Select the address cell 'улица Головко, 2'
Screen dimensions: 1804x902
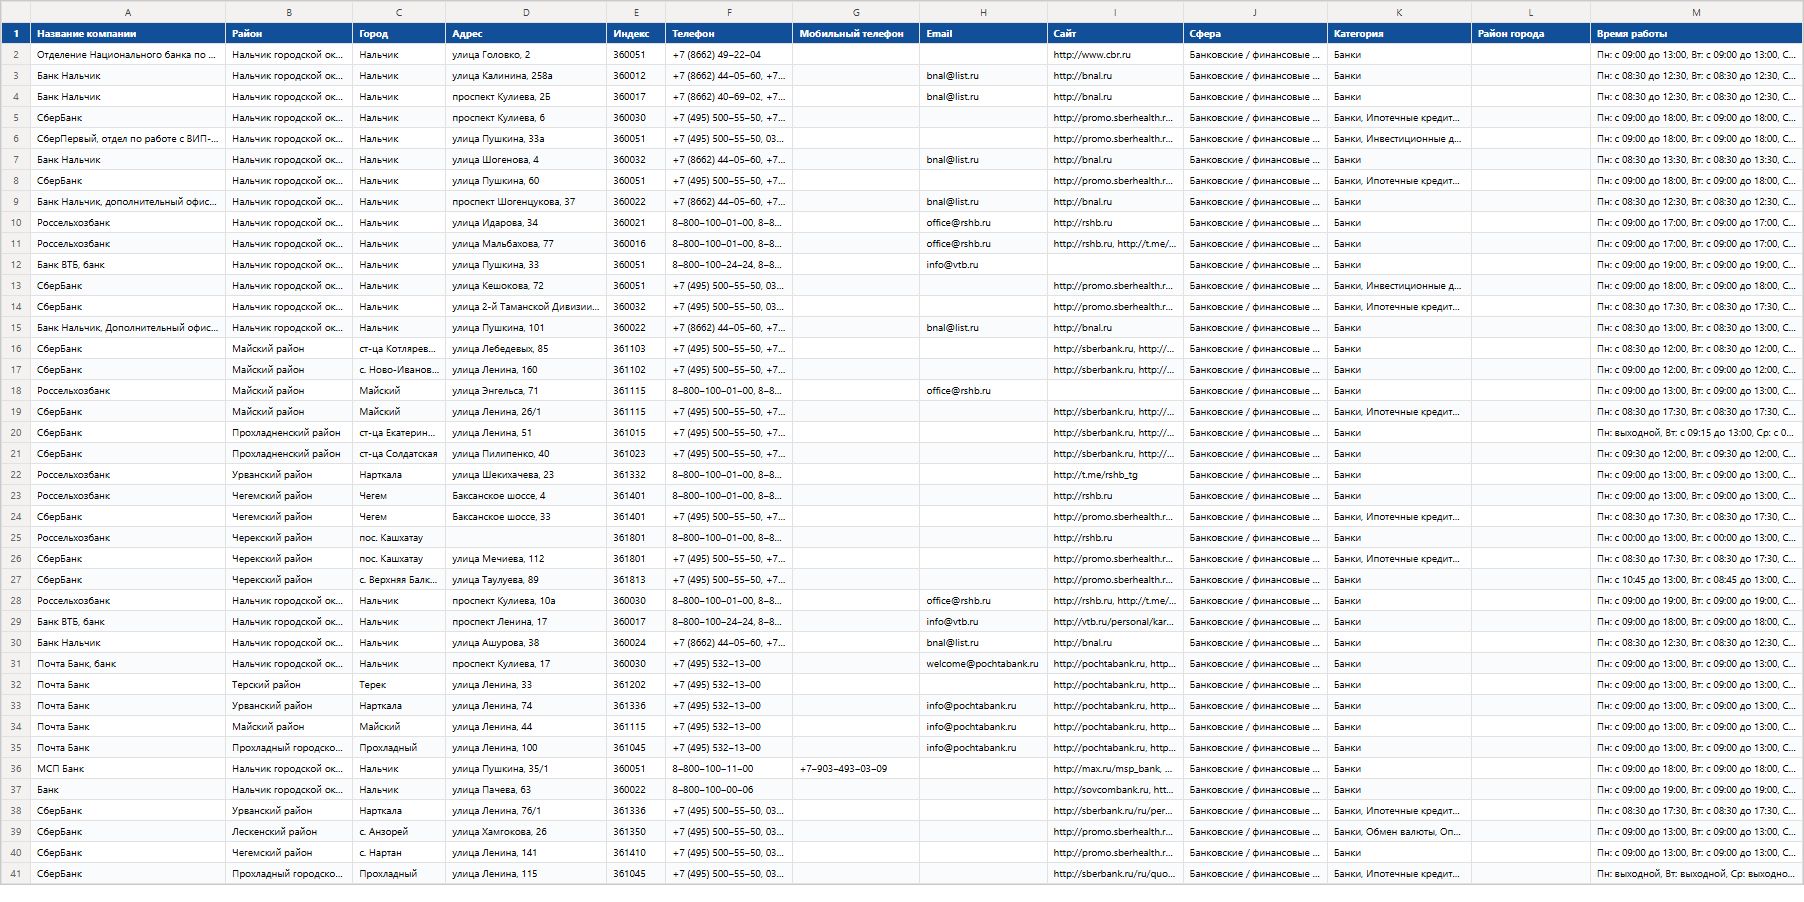(526, 55)
